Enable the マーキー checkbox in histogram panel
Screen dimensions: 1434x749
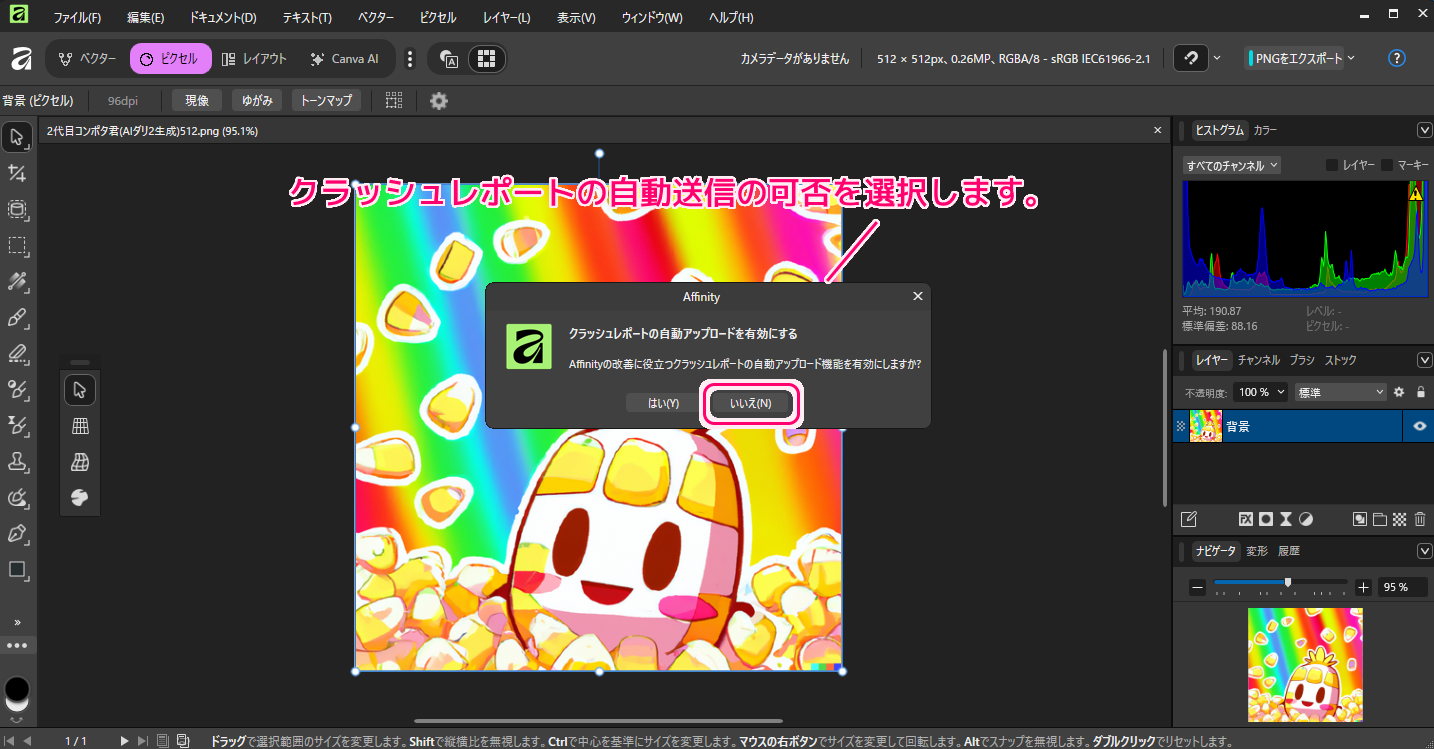1387,165
